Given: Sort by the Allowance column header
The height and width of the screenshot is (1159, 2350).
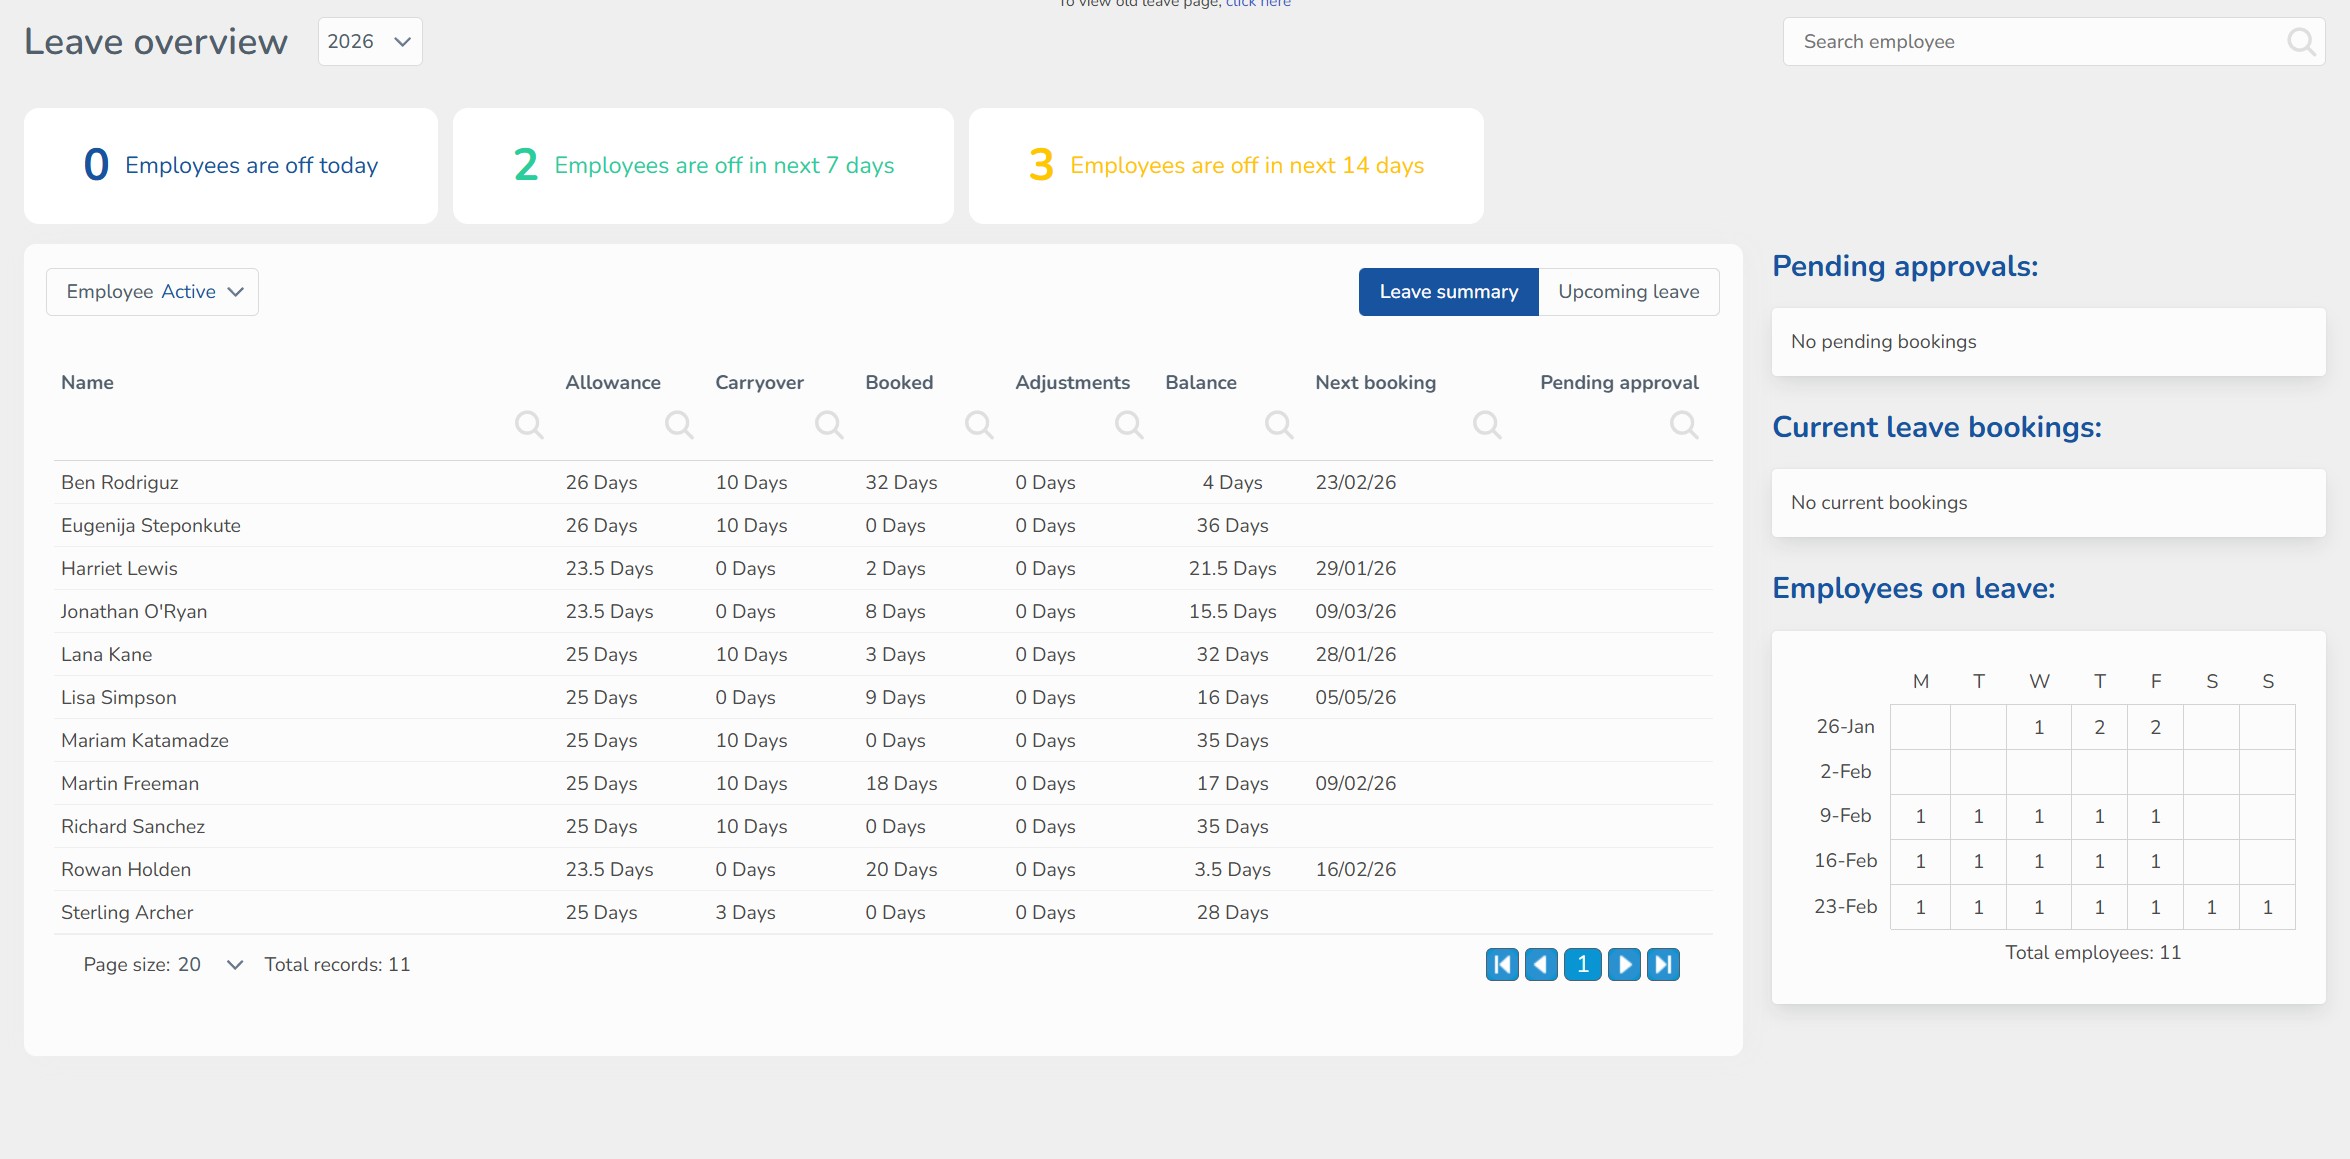Looking at the screenshot, I should point(613,383).
